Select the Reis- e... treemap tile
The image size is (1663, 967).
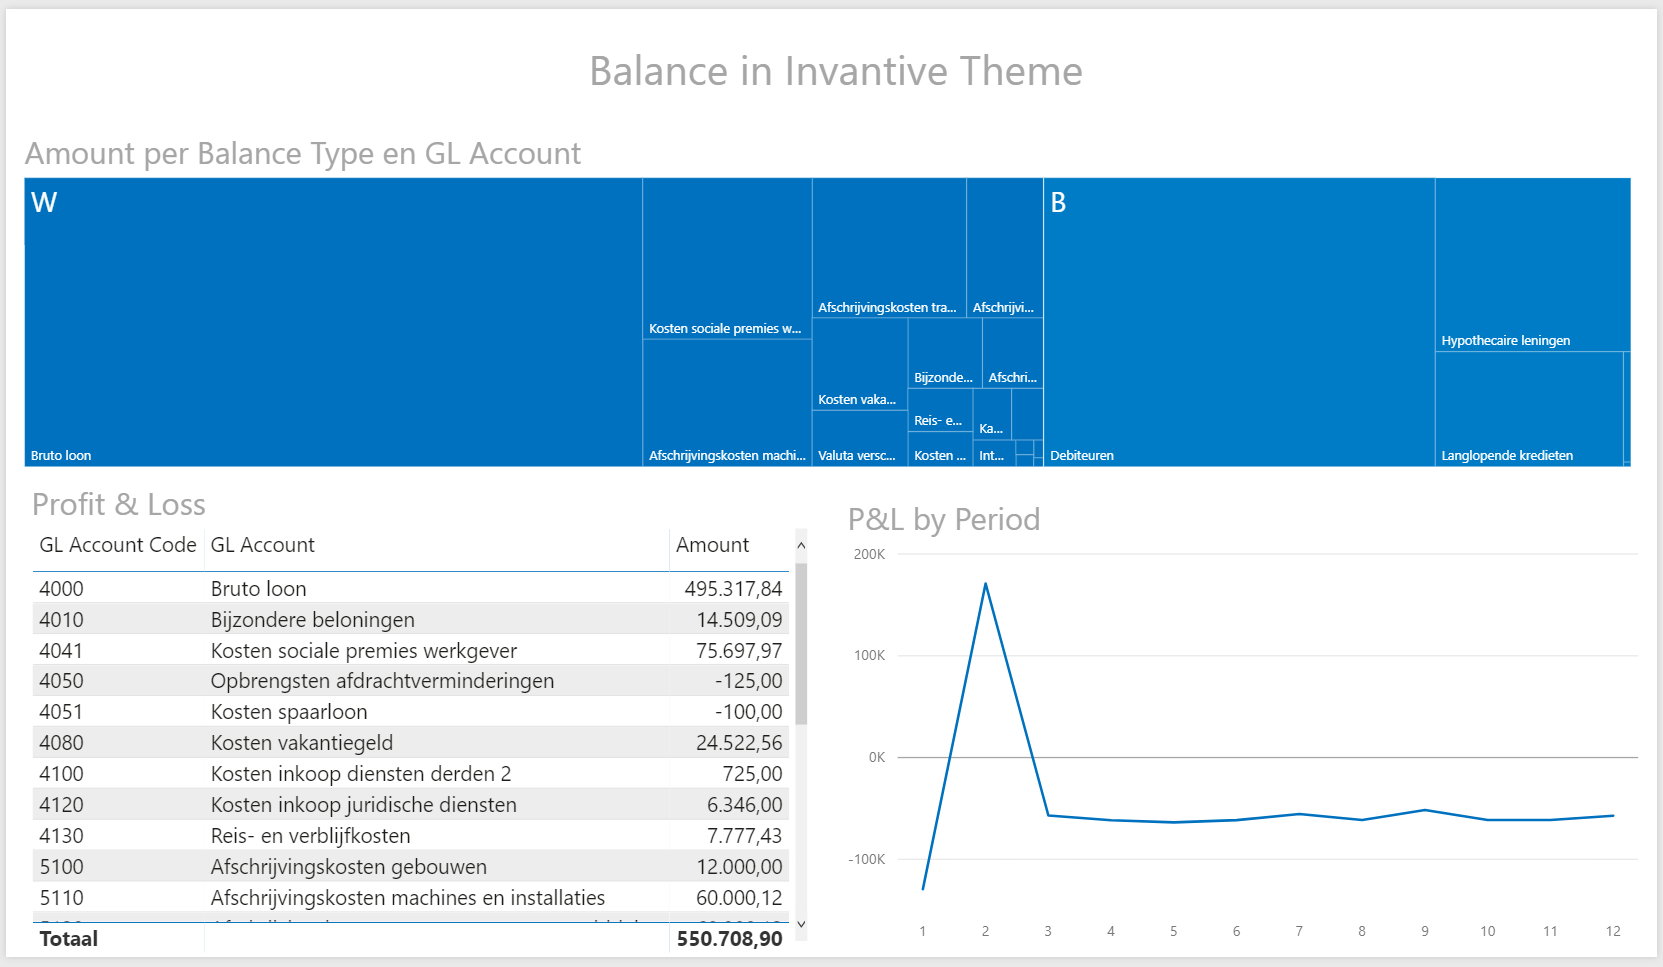(x=940, y=410)
